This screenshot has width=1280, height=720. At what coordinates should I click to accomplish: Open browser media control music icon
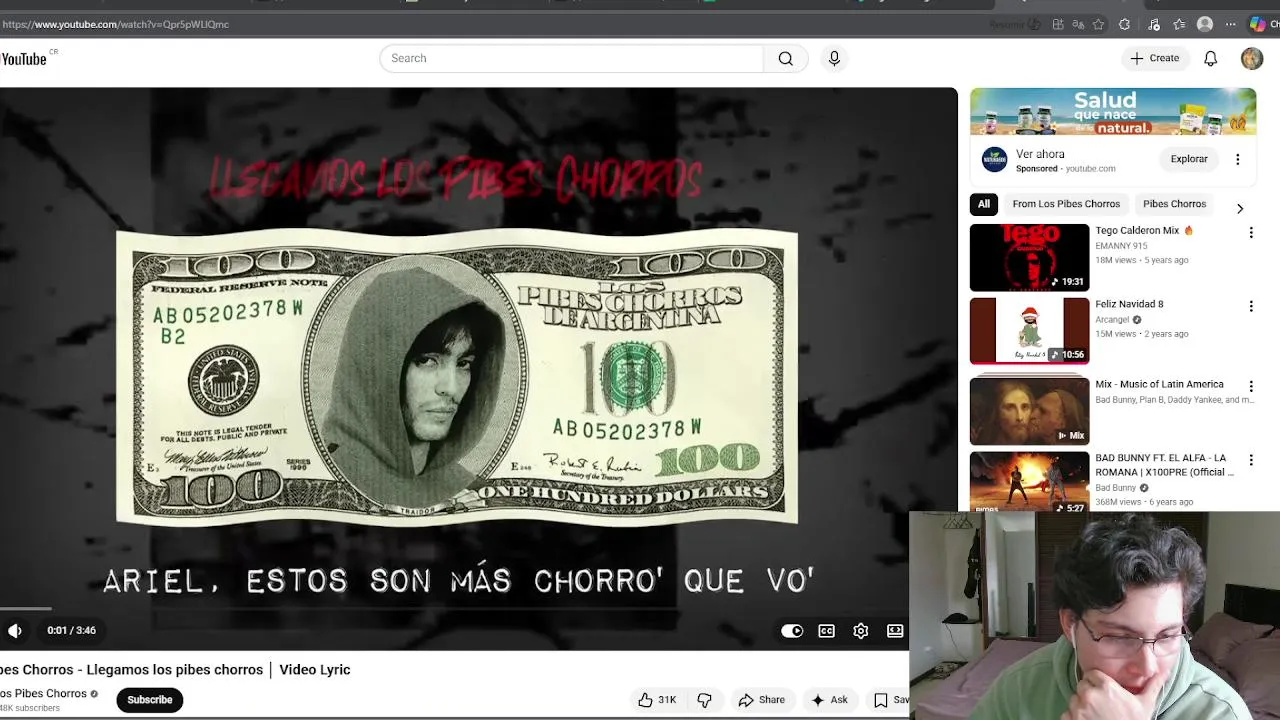coord(1154,24)
